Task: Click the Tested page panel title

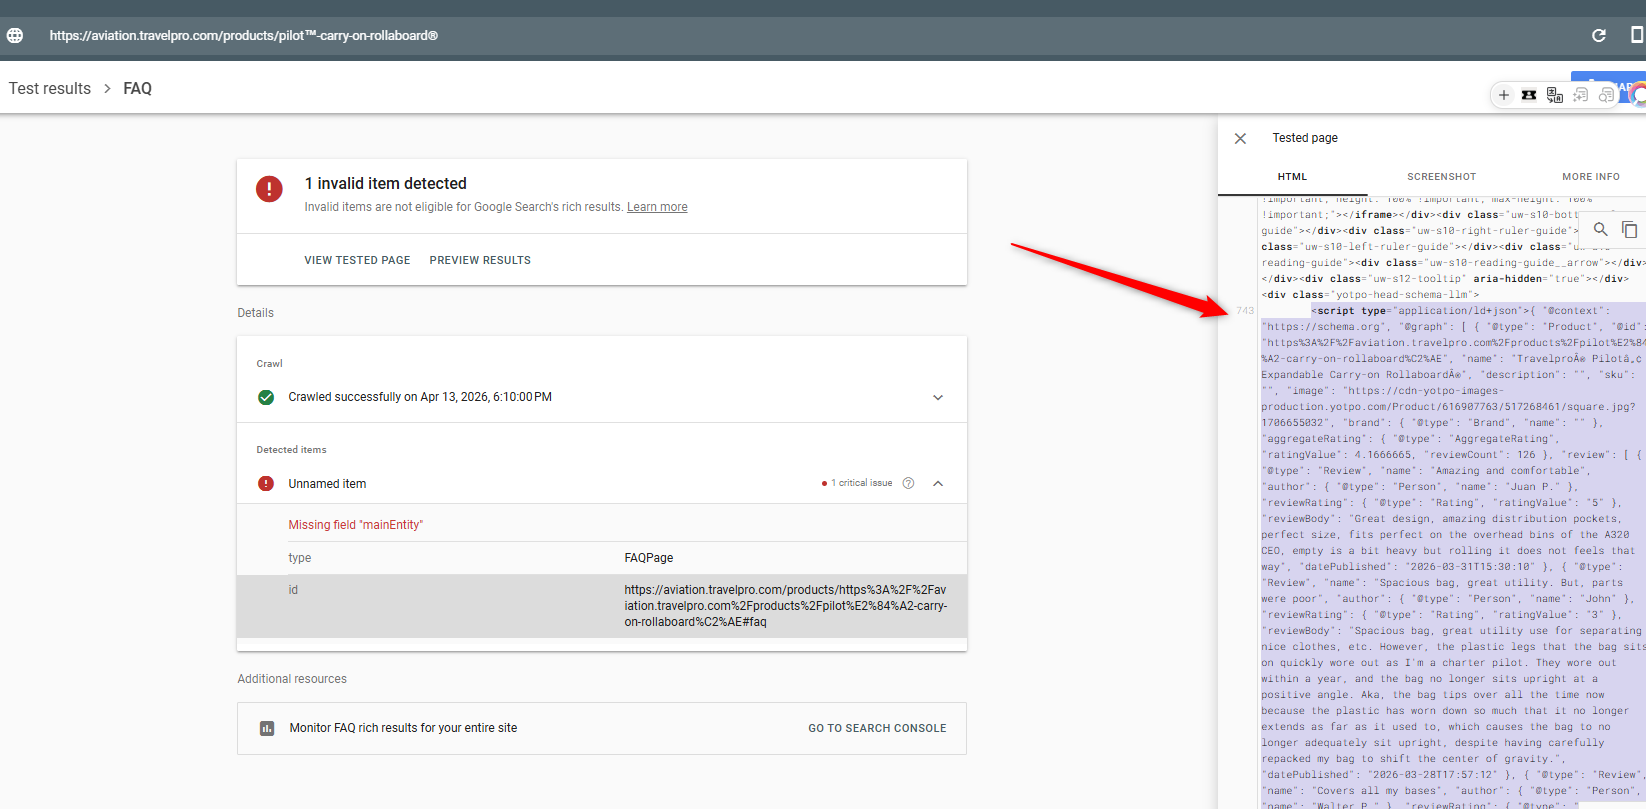Action: pos(1305,138)
